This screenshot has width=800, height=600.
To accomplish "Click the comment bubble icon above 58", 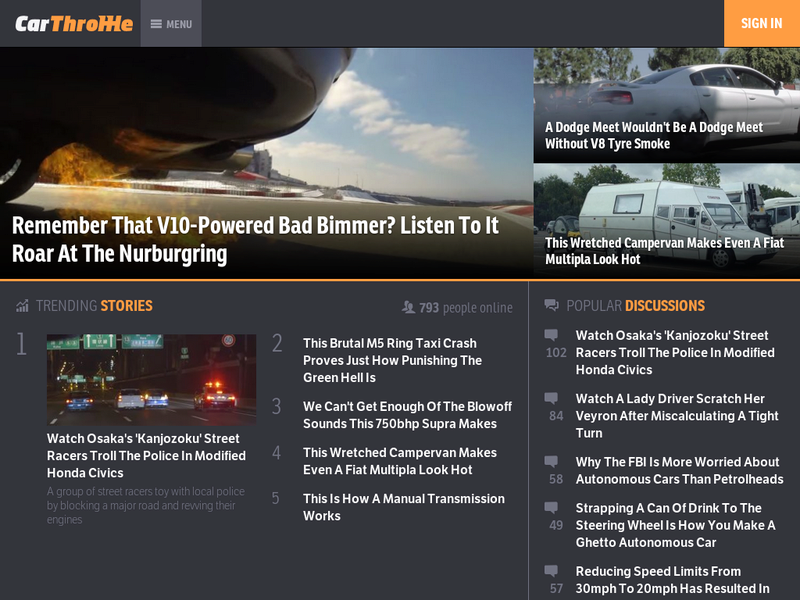I will (551, 461).
